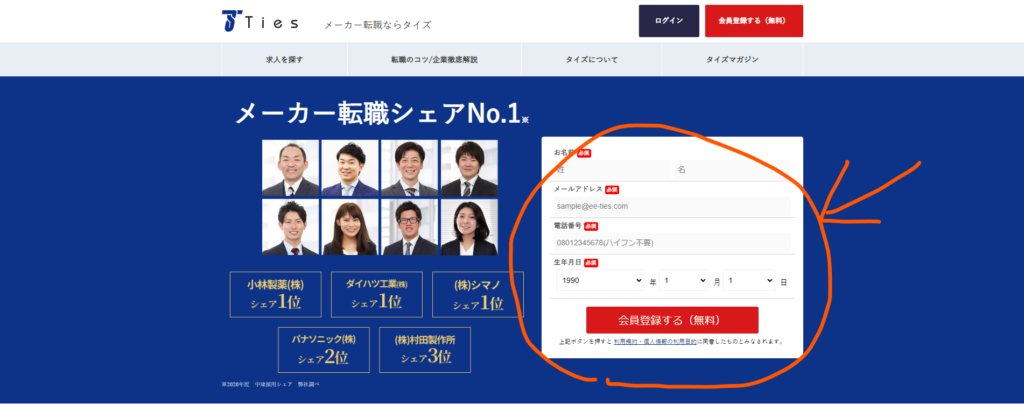1024x404 pixels.
Task: Open the 求人を探す menu item
Action: pyautogui.click(x=285, y=59)
